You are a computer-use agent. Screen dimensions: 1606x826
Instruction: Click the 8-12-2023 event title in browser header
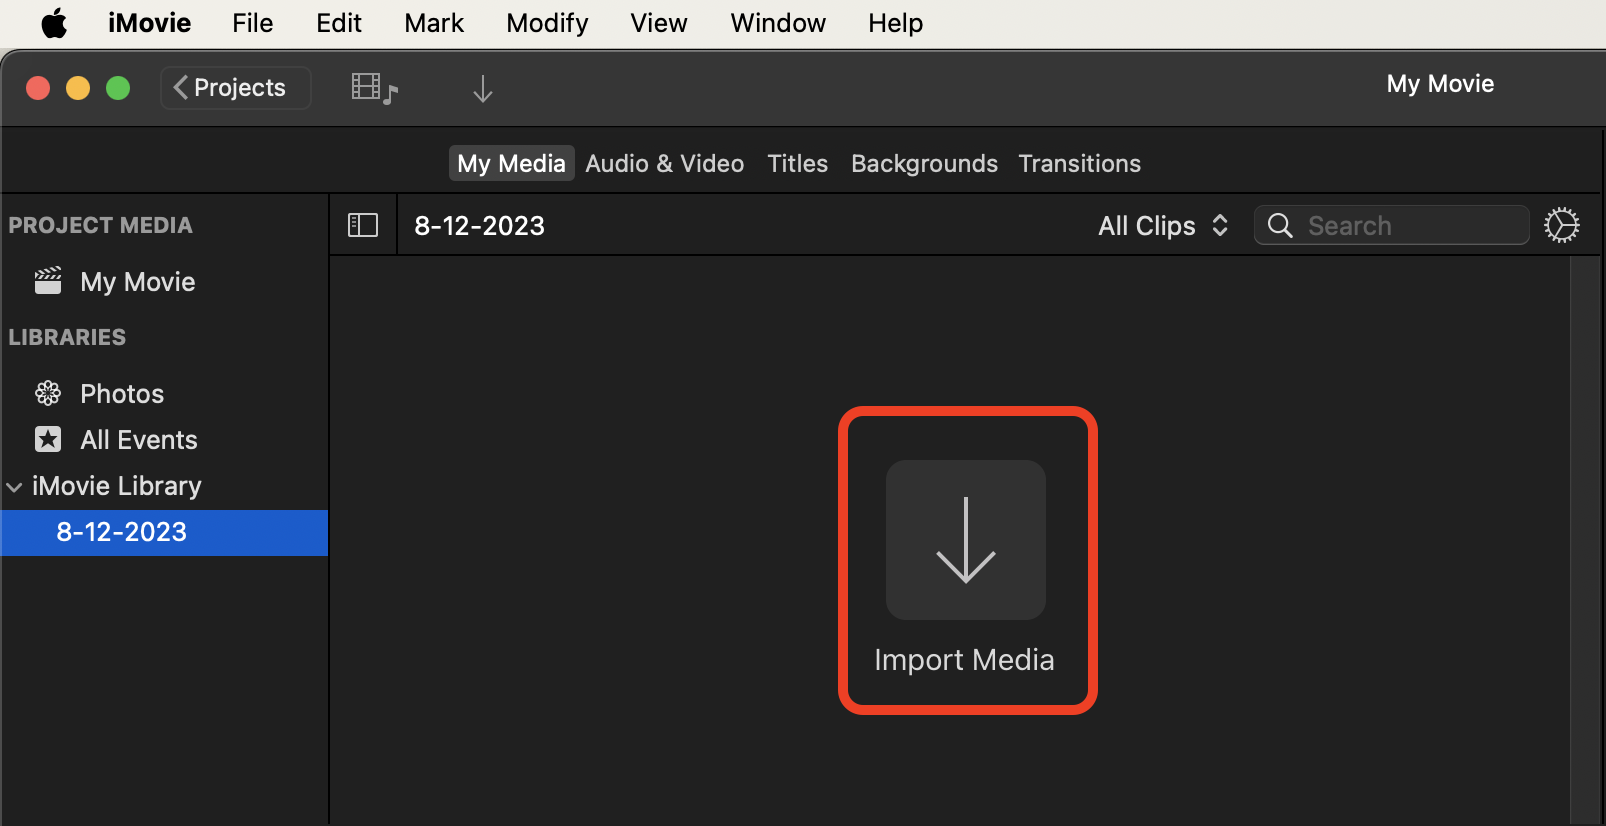coord(480,226)
